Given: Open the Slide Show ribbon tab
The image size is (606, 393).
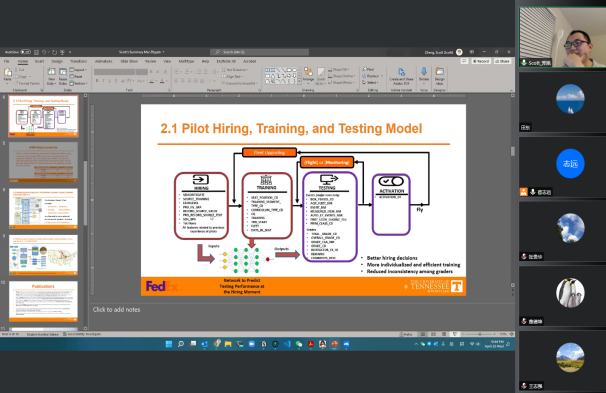Looking at the screenshot, I should tap(129, 61).
